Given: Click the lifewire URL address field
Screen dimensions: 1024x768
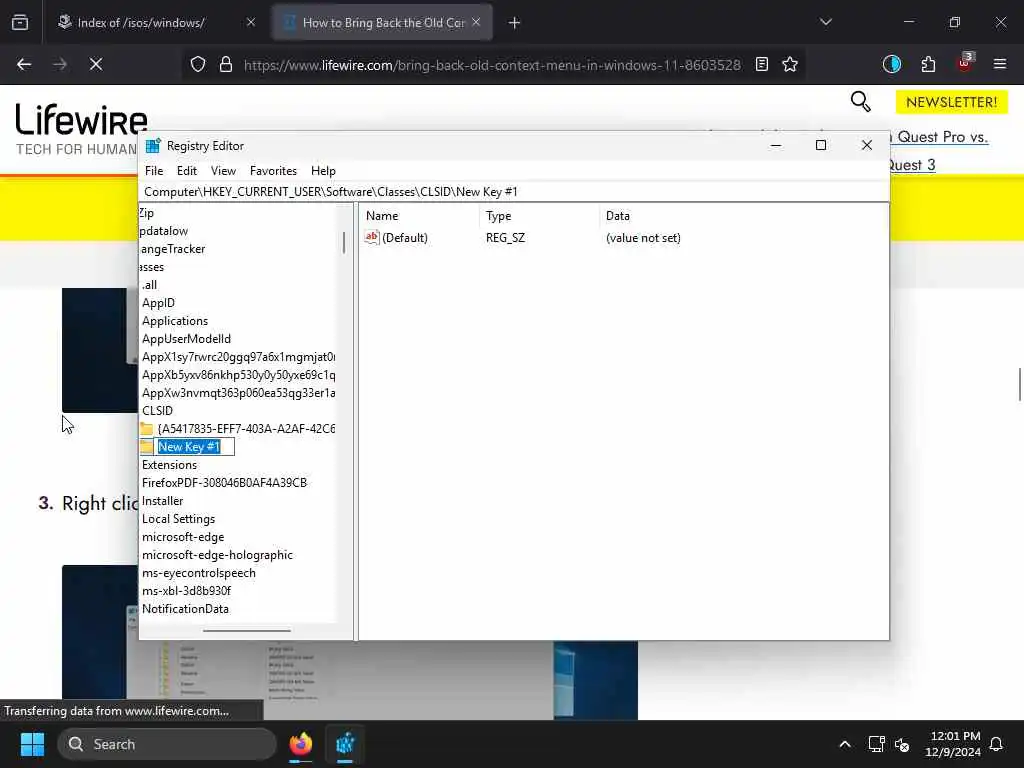Looking at the screenshot, I should tap(492, 65).
